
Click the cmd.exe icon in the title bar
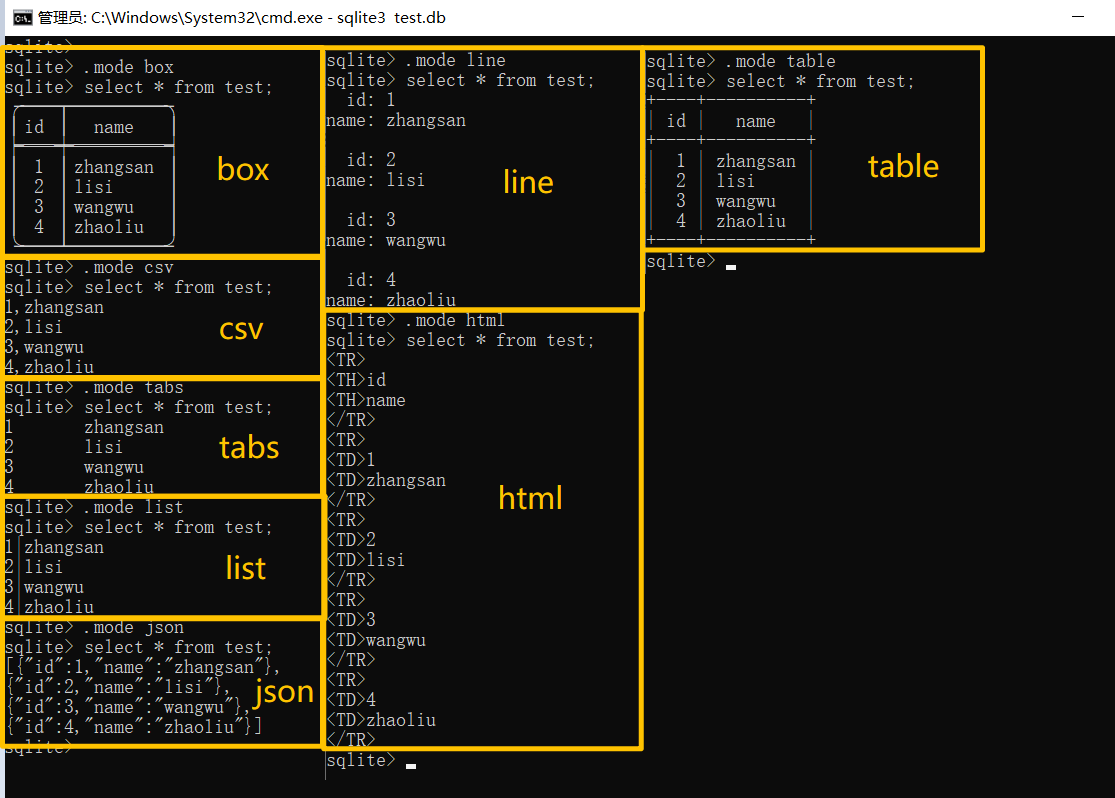point(23,18)
